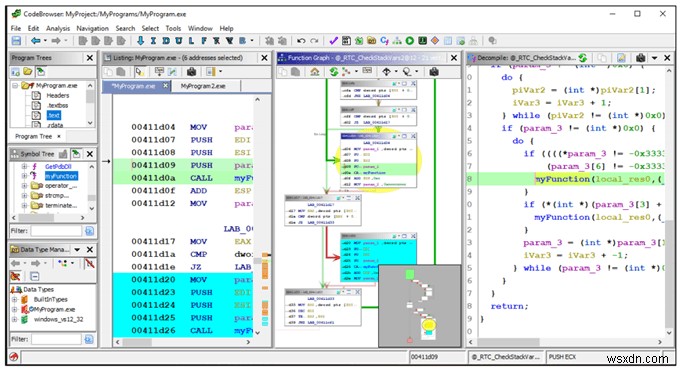Open Listing field options dropdown arrow
Viewport: 680px width, 369px height.
tap(220, 72)
